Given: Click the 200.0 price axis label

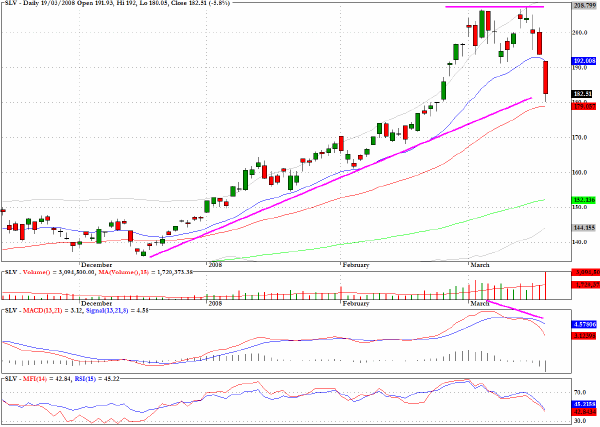Looking at the screenshot, I should coord(580,33).
